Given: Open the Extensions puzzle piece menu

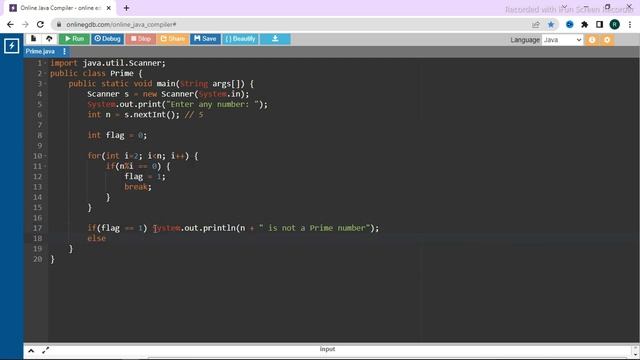Looking at the screenshot, I should pyautogui.click(x=584, y=24).
